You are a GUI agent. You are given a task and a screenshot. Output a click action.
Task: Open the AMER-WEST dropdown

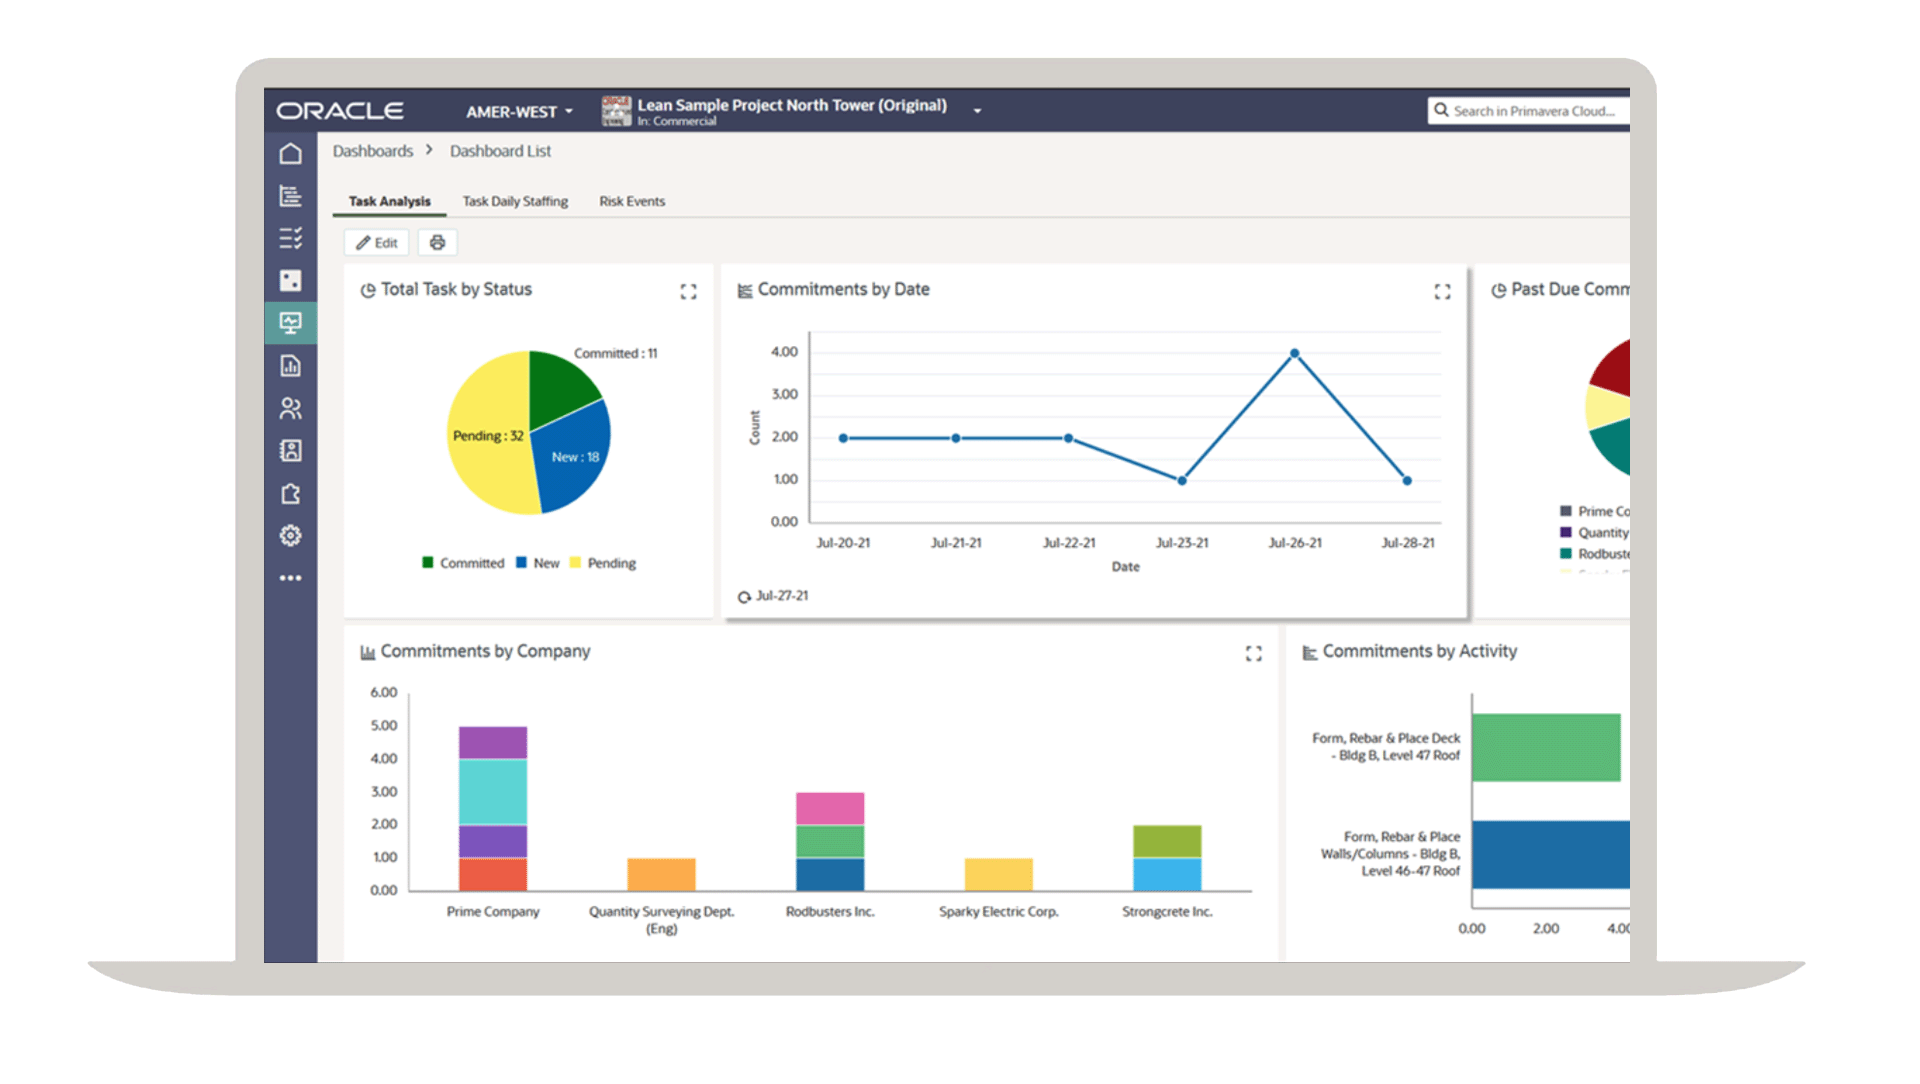[519, 112]
